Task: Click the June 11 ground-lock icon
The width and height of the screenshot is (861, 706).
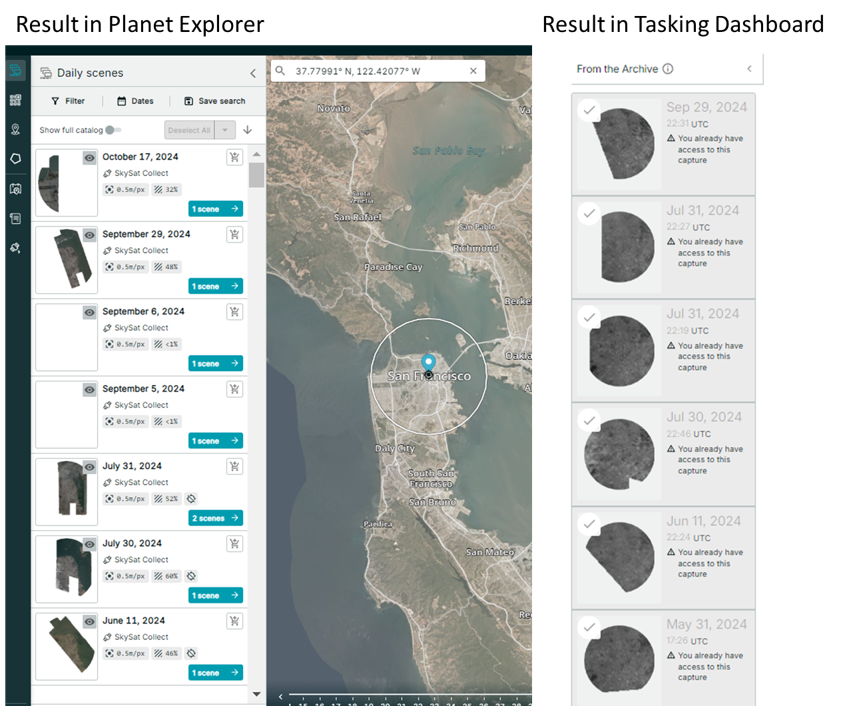Action: tap(191, 654)
